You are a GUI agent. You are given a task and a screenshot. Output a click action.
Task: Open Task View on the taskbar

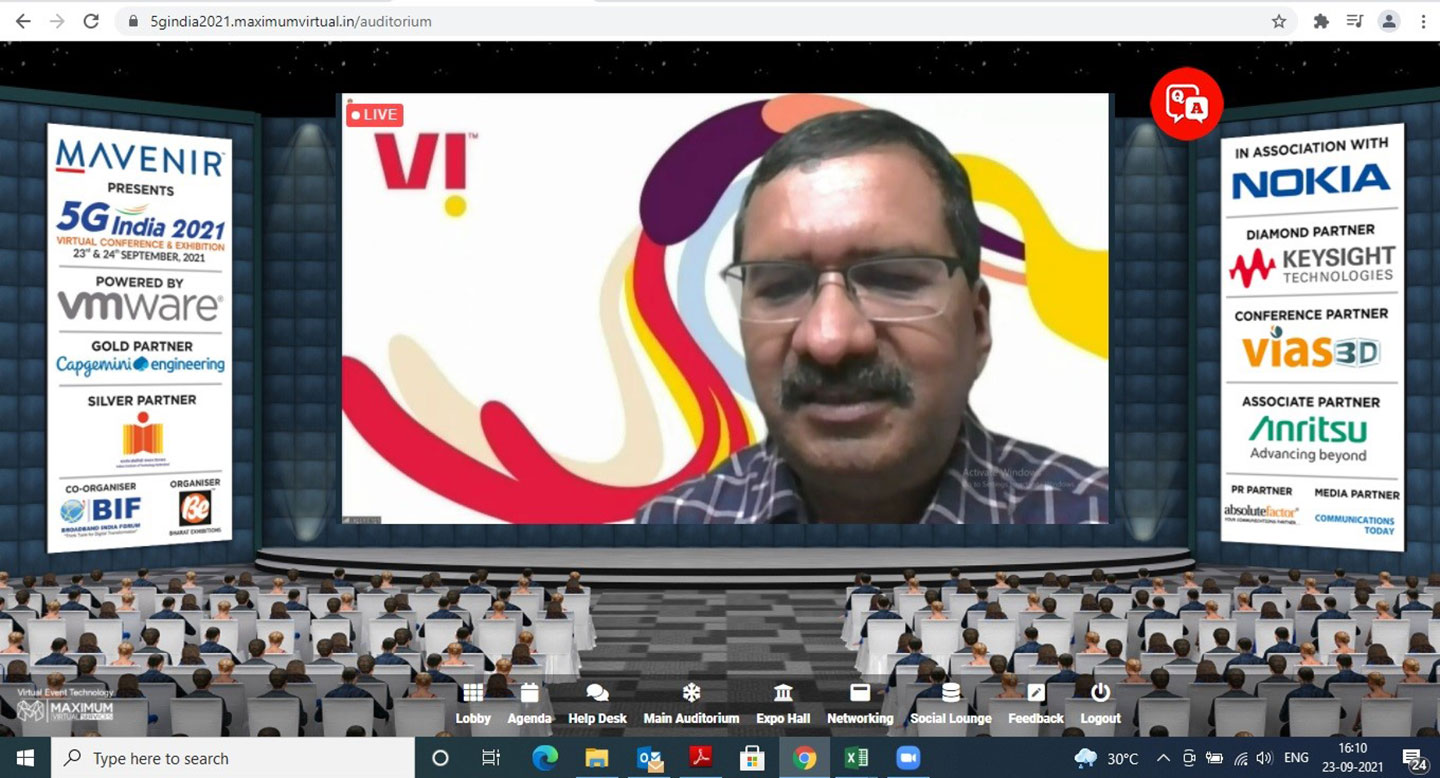[491, 758]
